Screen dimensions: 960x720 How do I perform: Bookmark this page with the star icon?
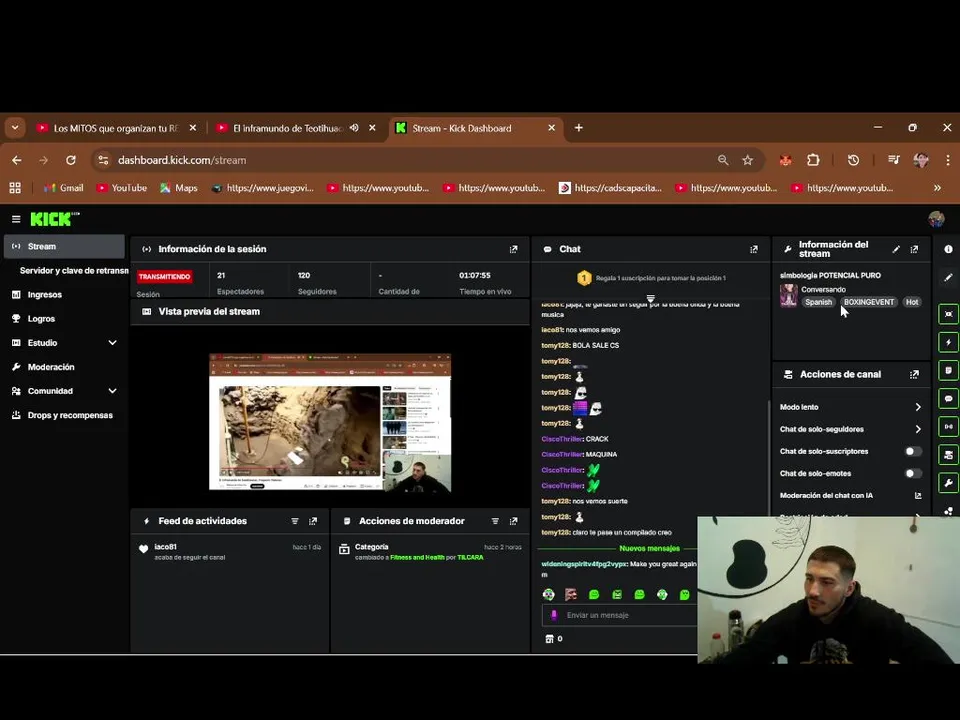(x=748, y=160)
